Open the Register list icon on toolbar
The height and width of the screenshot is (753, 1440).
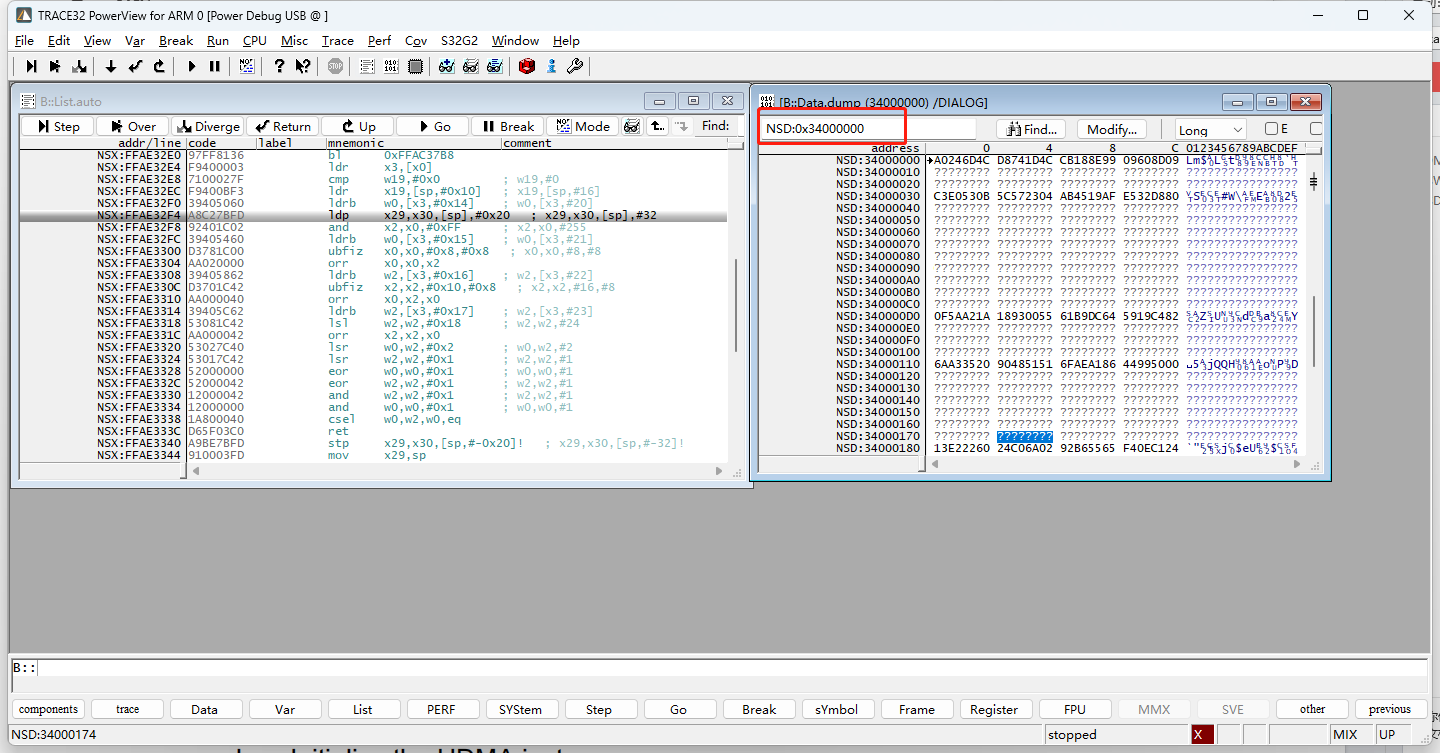(415, 66)
